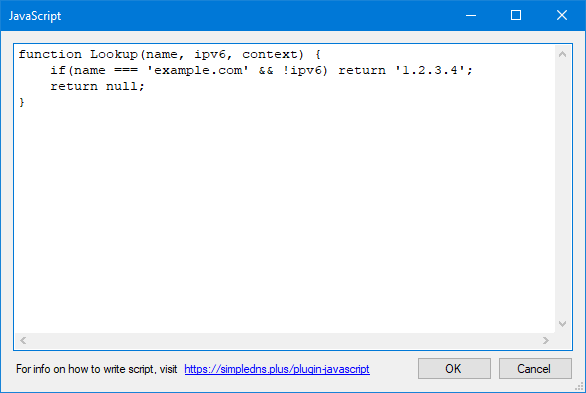Click the horizontal scrollbar right arrow

pyautogui.click(x=546, y=340)
